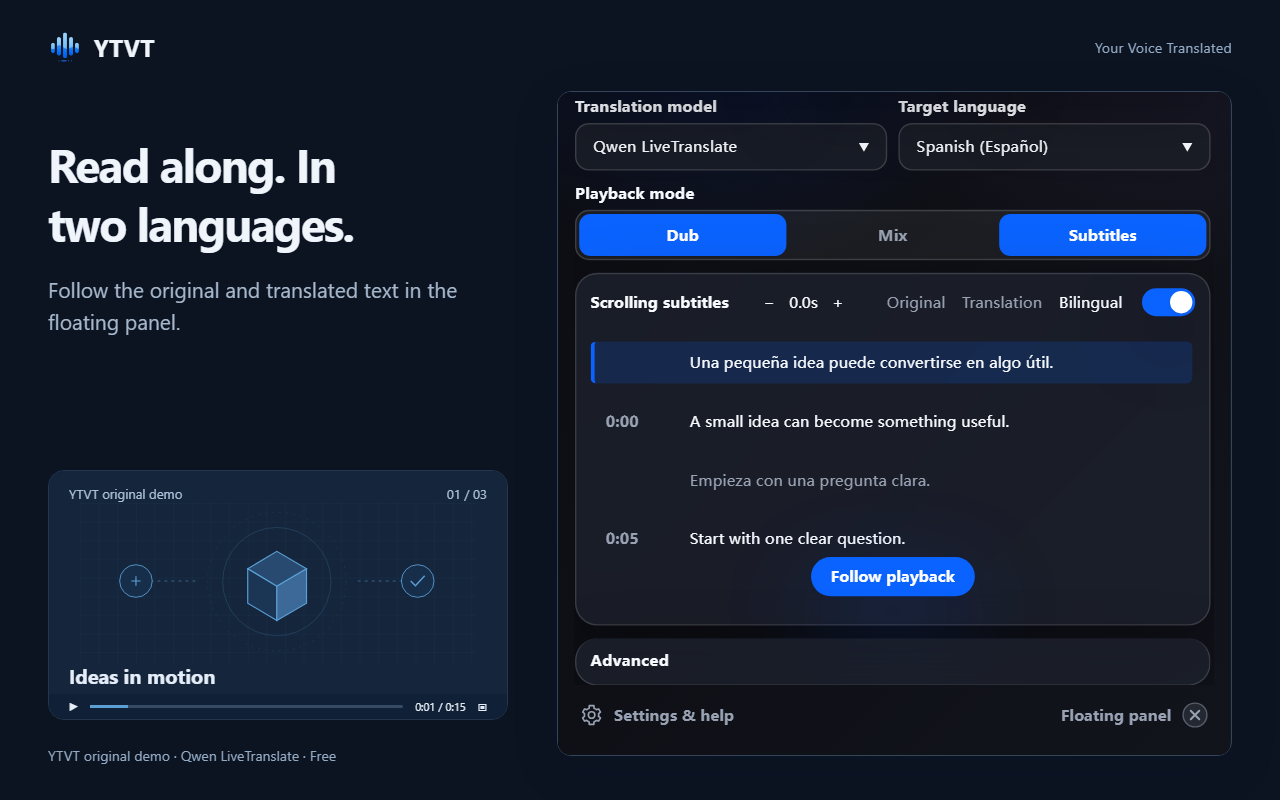The height and width of the screenshot is (800, 1280).
Task: Switch playback mode to Mix
Action: pyautogui.click(x=893, y=236)
